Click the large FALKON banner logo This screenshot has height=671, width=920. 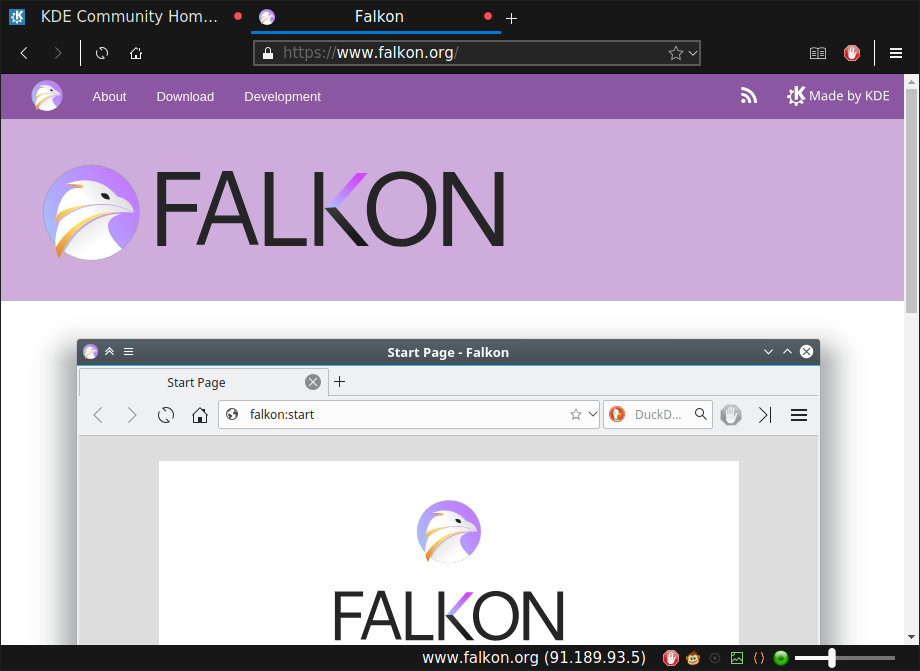pos(274,212)
